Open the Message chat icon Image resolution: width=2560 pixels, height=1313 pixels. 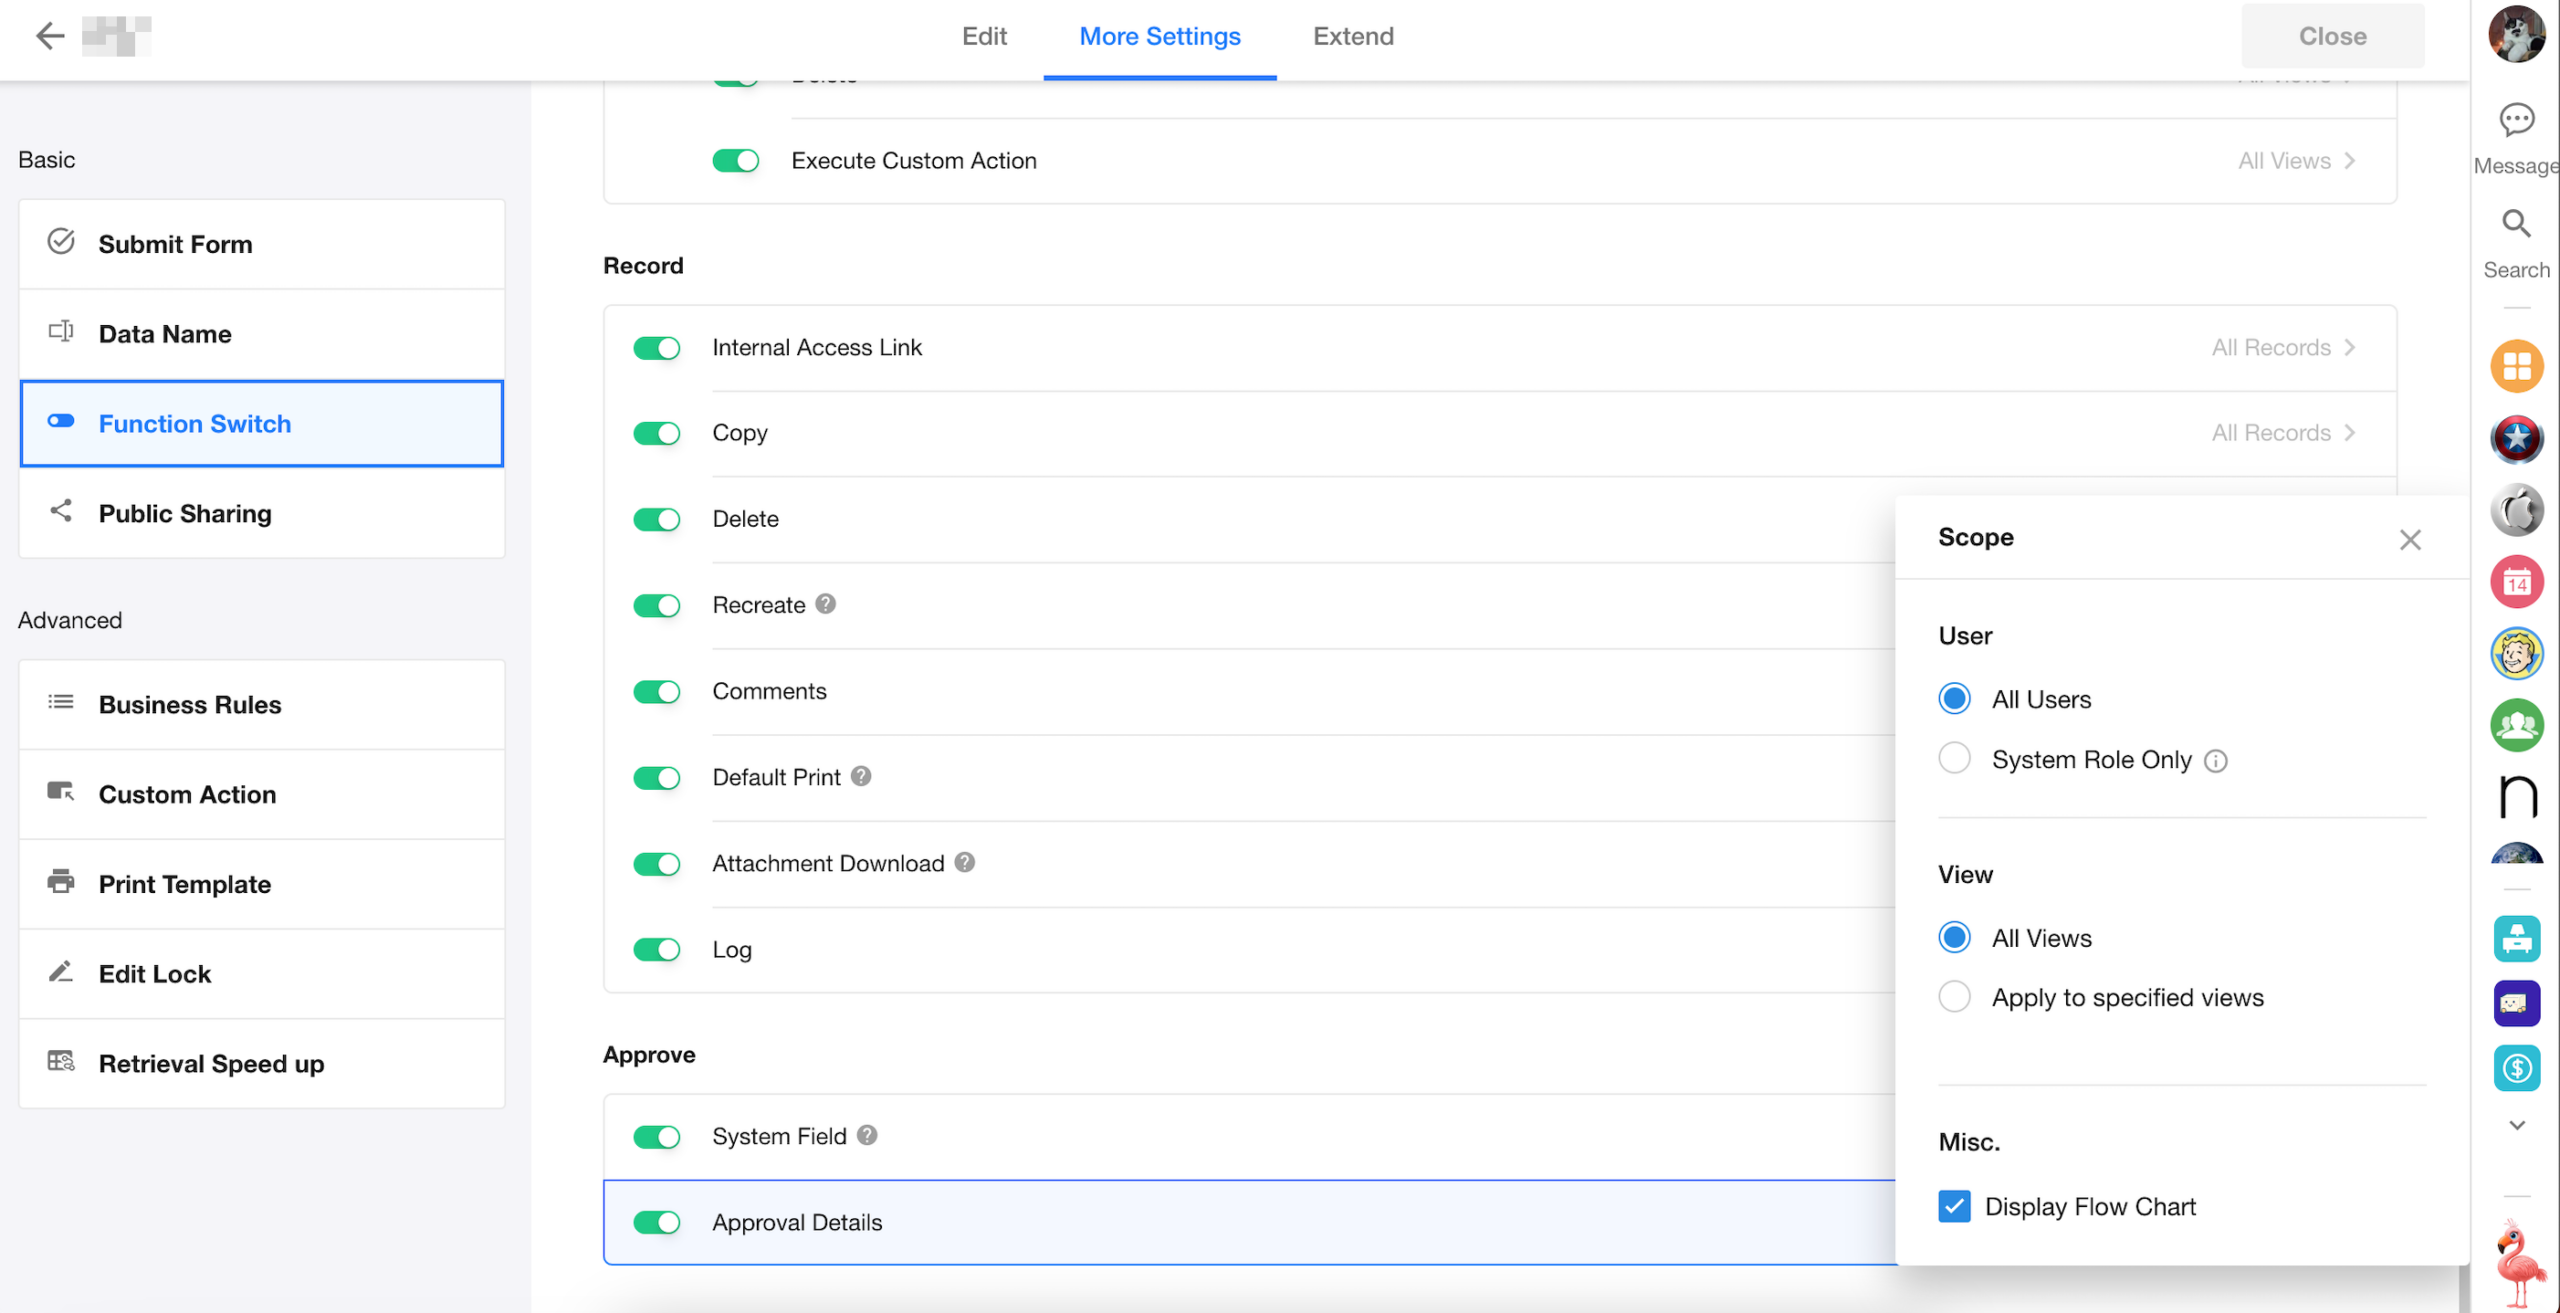2516,121
